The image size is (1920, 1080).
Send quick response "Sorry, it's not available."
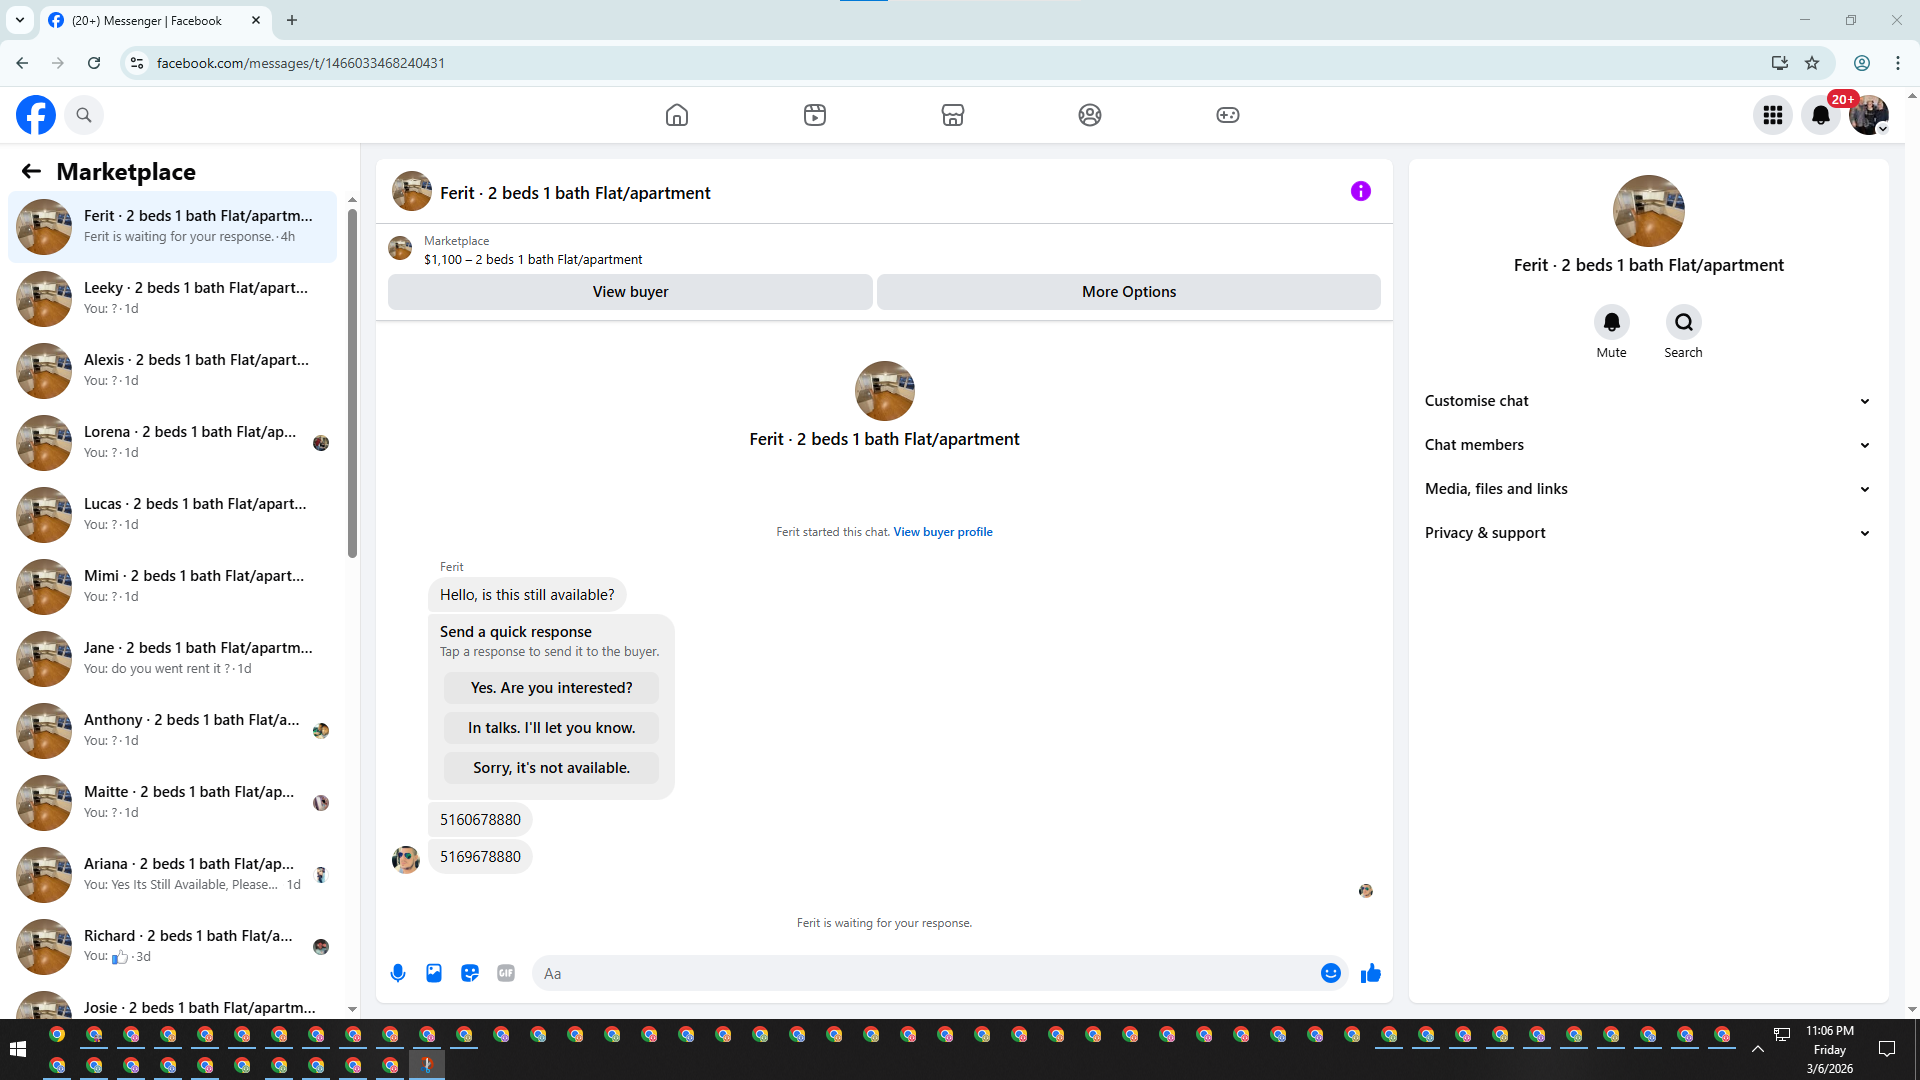pyautogui.click(x=551, y=768)
